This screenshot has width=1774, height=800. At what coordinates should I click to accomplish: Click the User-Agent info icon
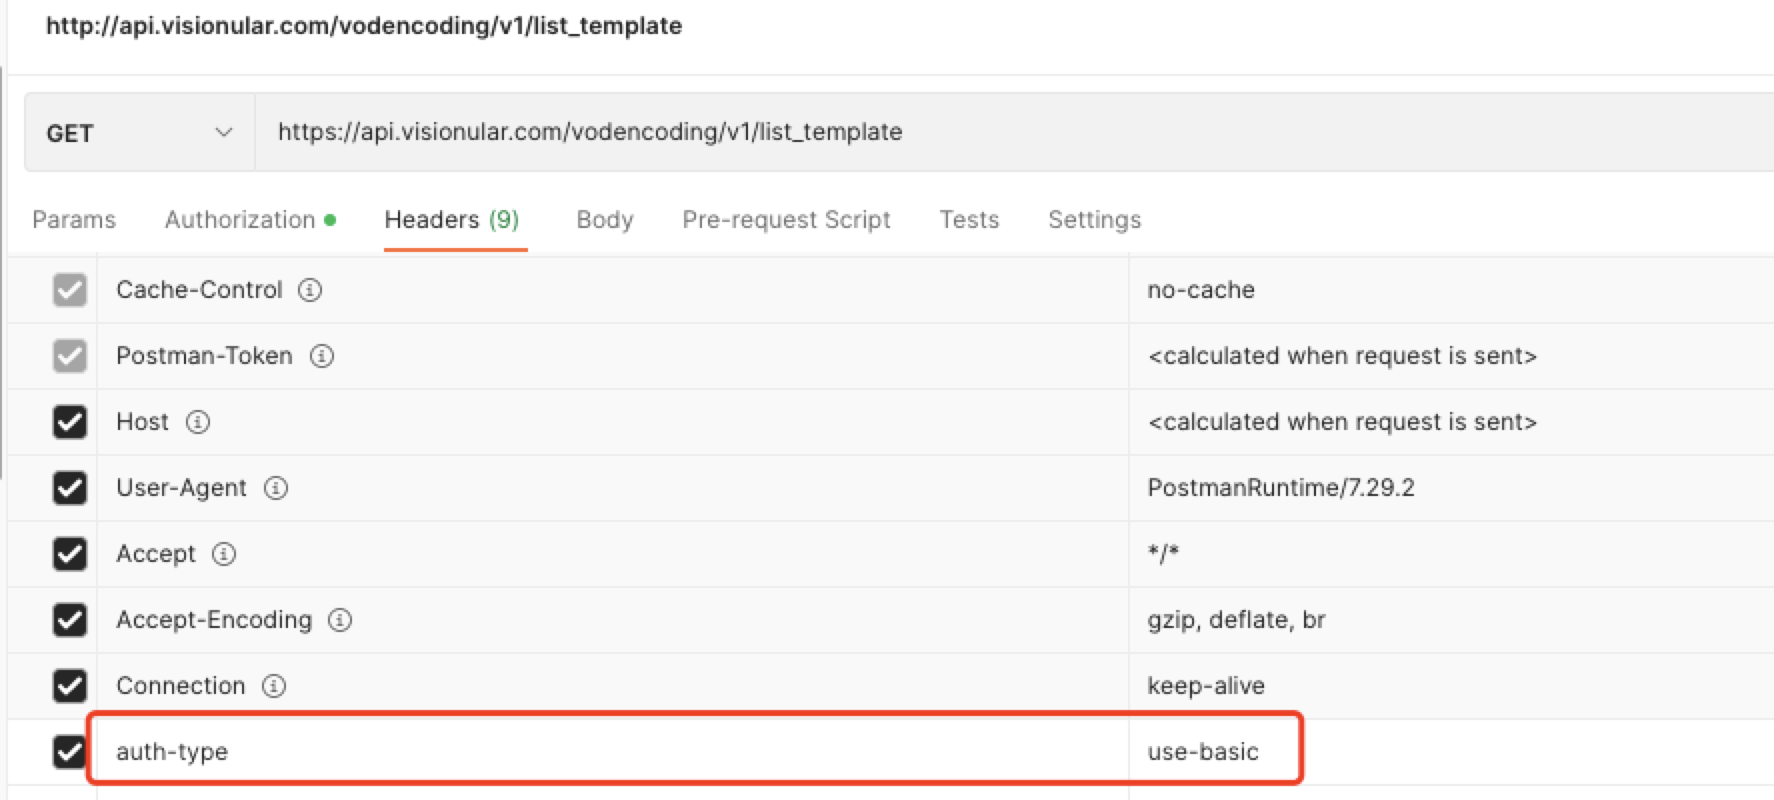275,488
